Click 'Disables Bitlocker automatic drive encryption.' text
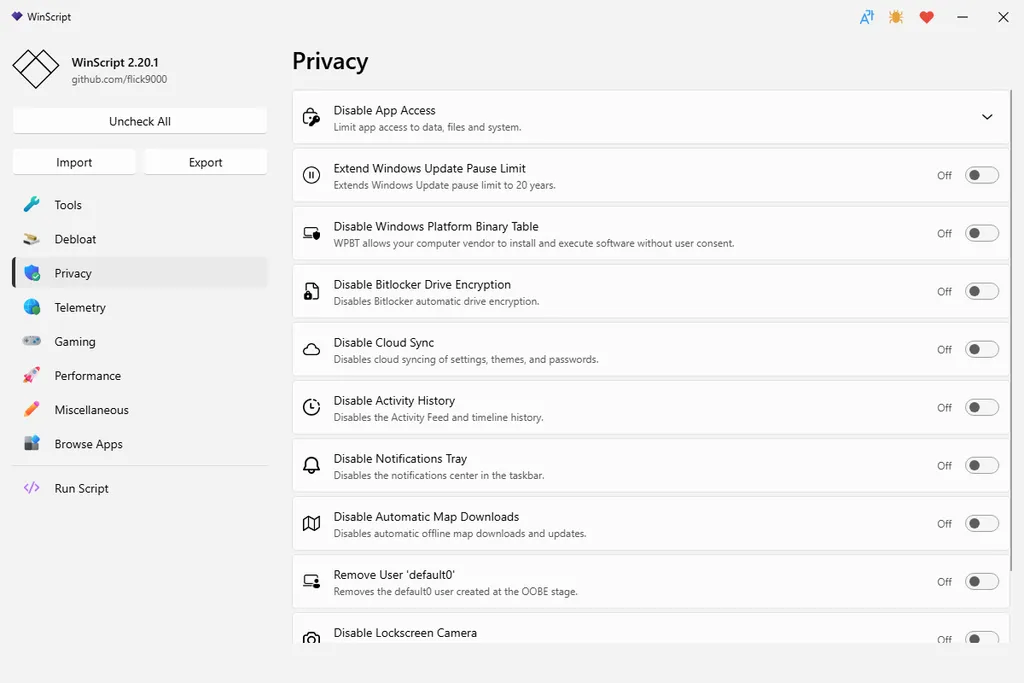Viewport: 1024px width, 683px height. pyautogui.click(x=436, y=302)
